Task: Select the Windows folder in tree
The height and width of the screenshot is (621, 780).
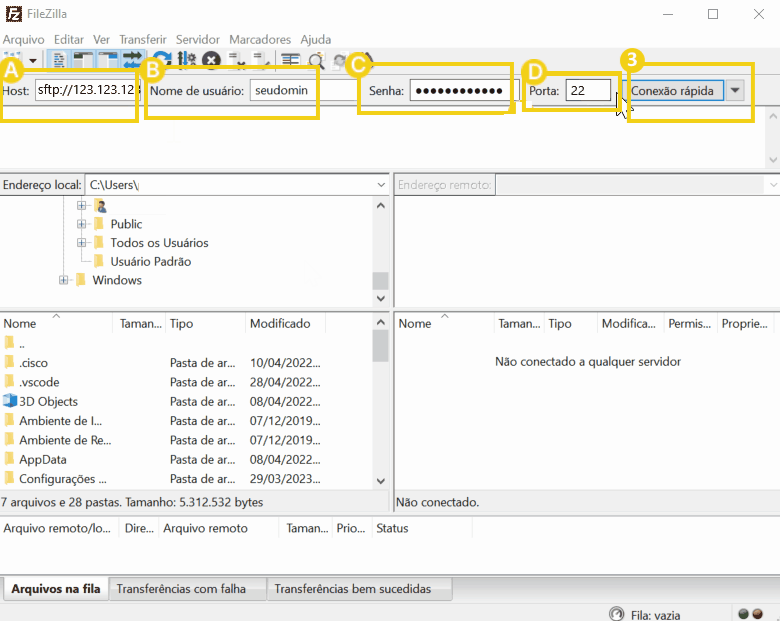Action: coord(117,280)
